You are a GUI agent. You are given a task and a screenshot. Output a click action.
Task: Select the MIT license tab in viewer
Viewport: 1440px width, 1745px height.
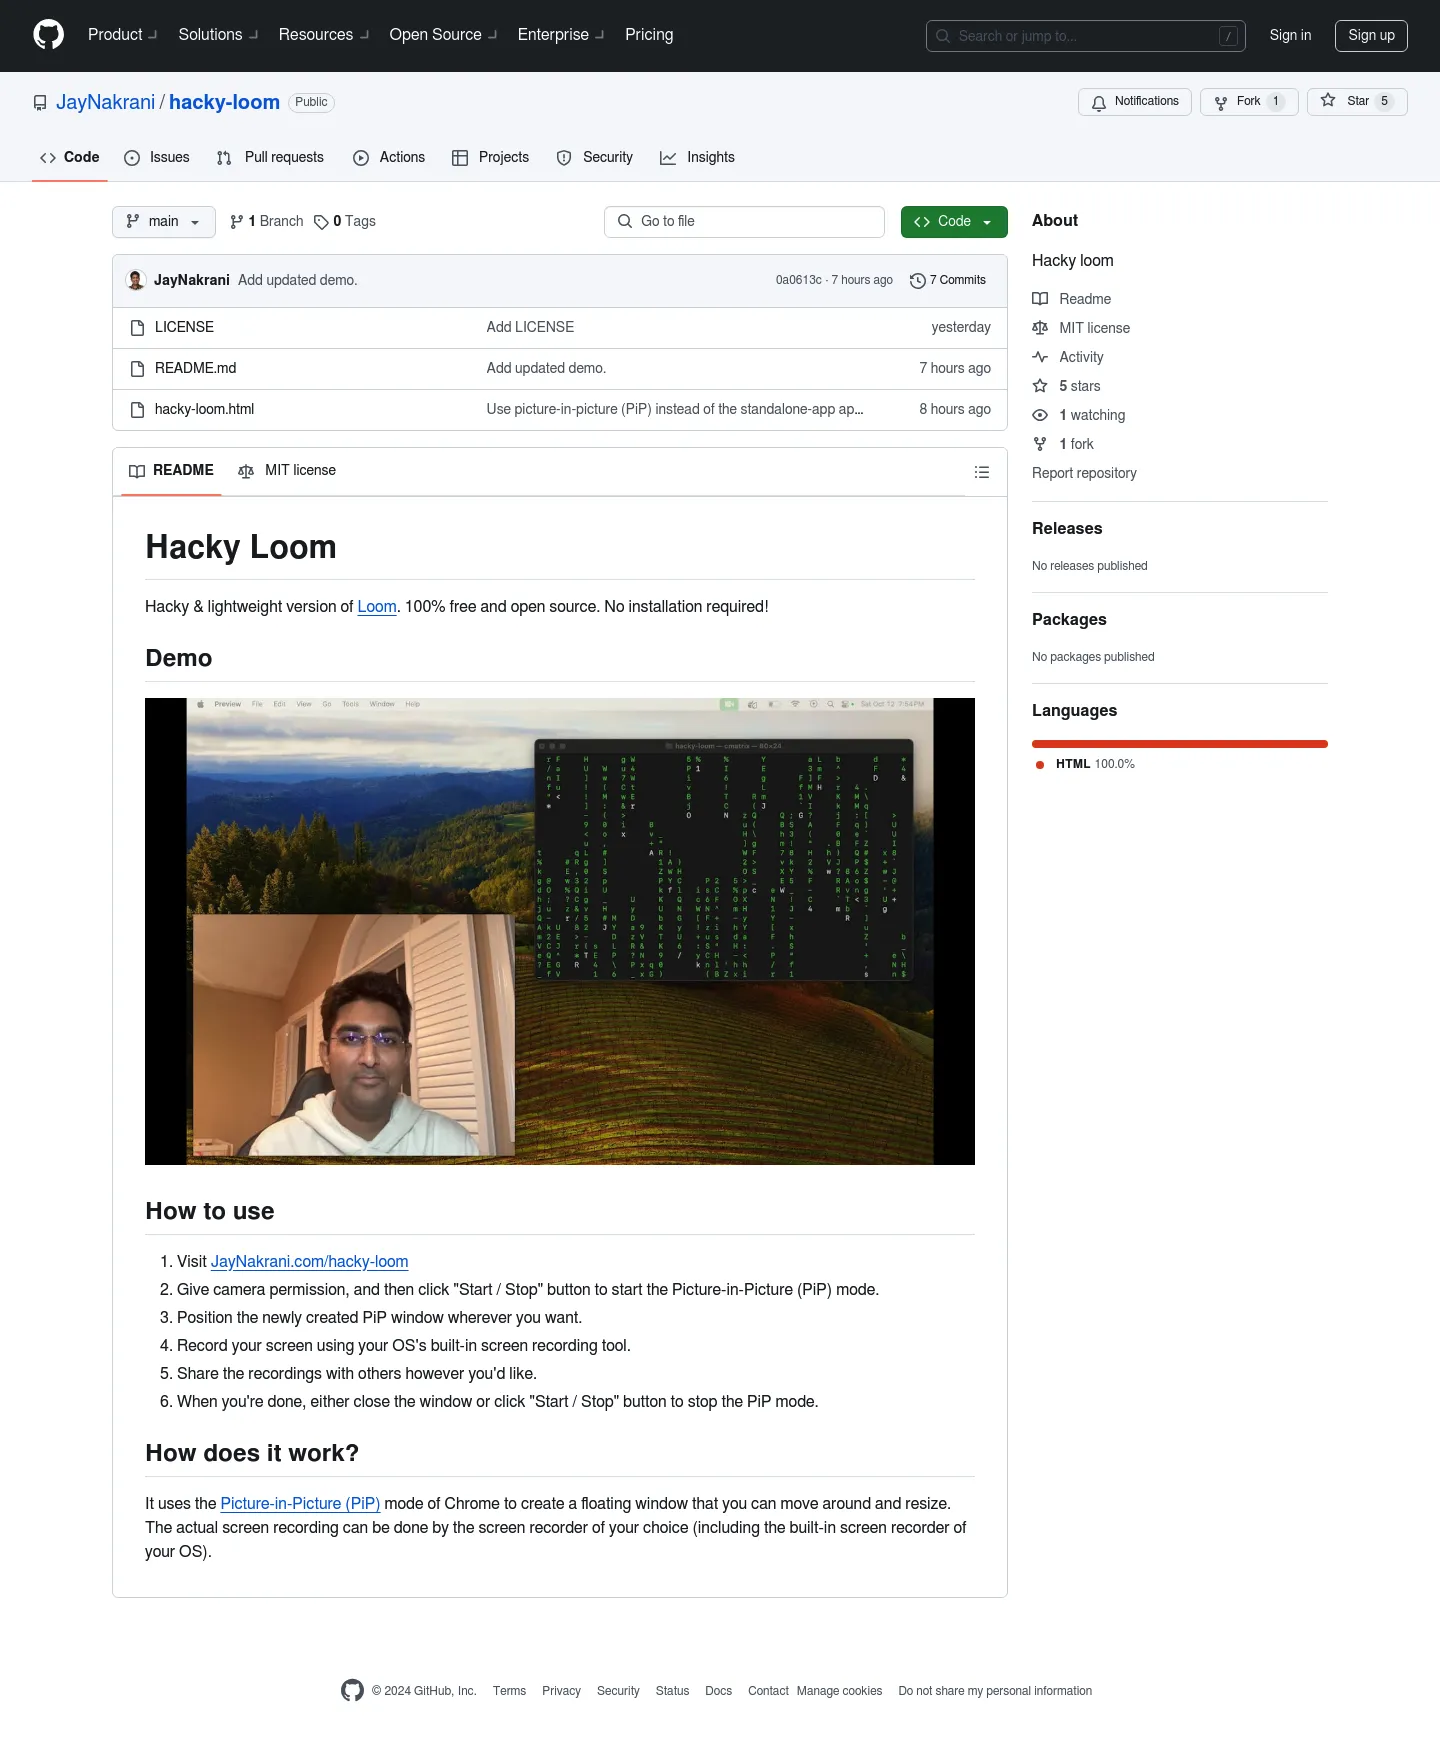pyautogui.click(x=287, y=471)
